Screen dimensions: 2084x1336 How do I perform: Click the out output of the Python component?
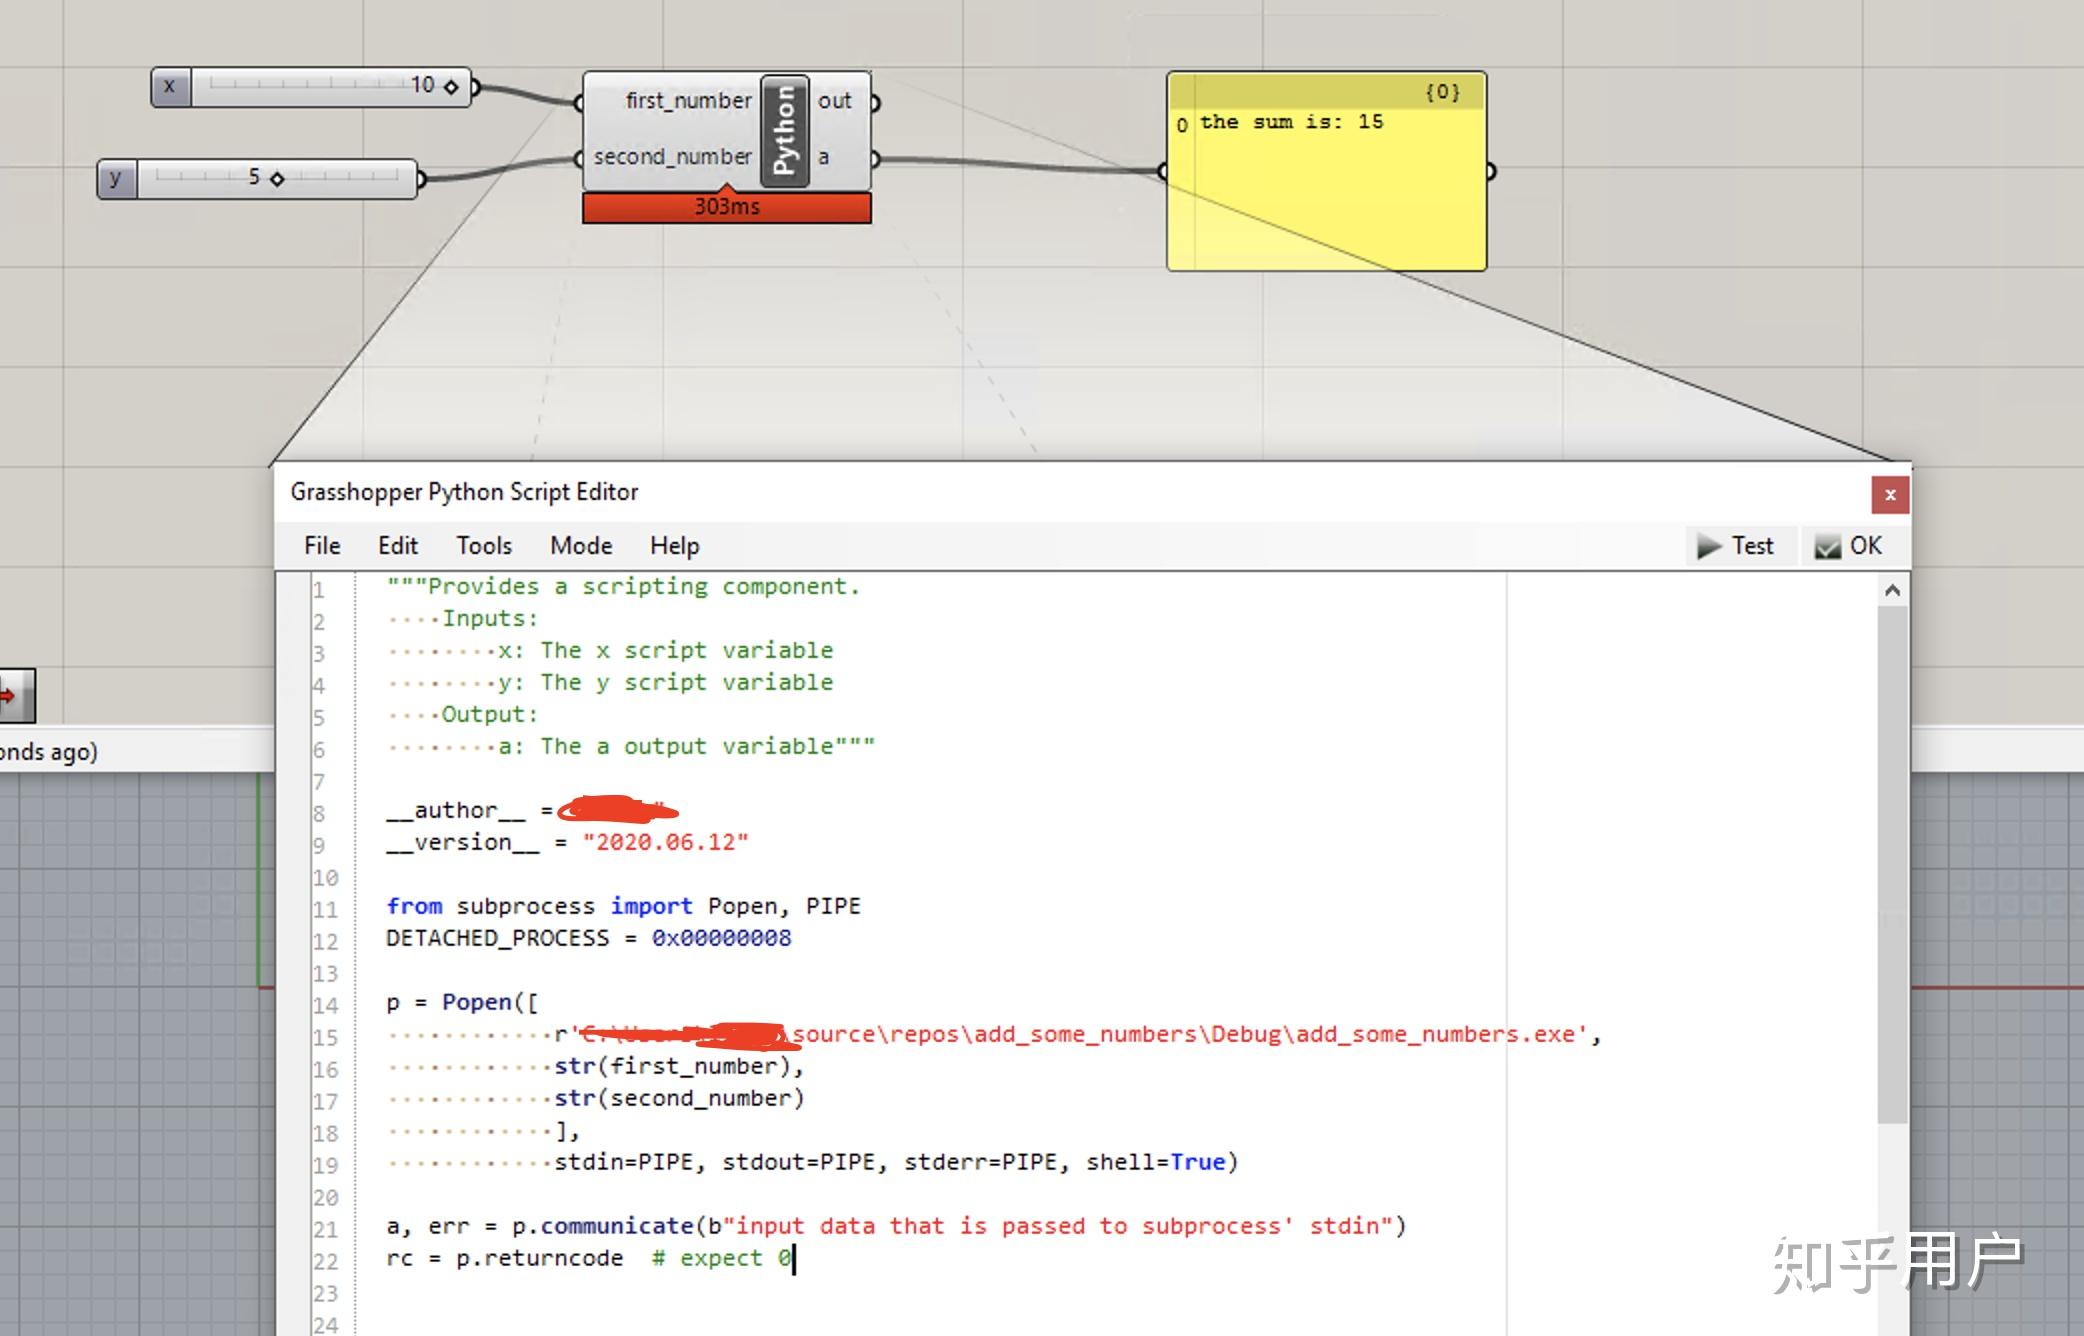tap(834, 101)
